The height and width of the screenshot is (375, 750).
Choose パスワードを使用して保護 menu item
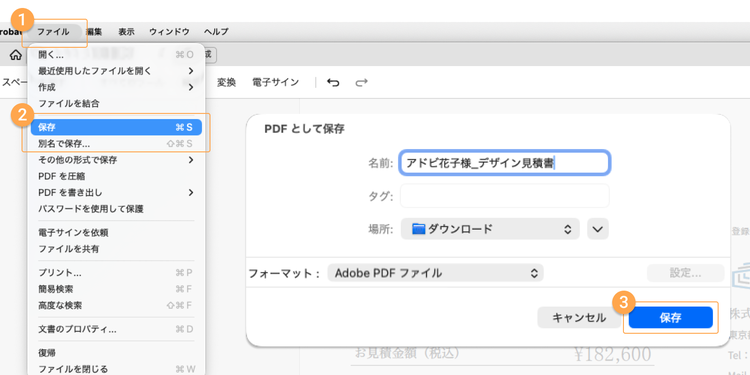click(116, 209)
